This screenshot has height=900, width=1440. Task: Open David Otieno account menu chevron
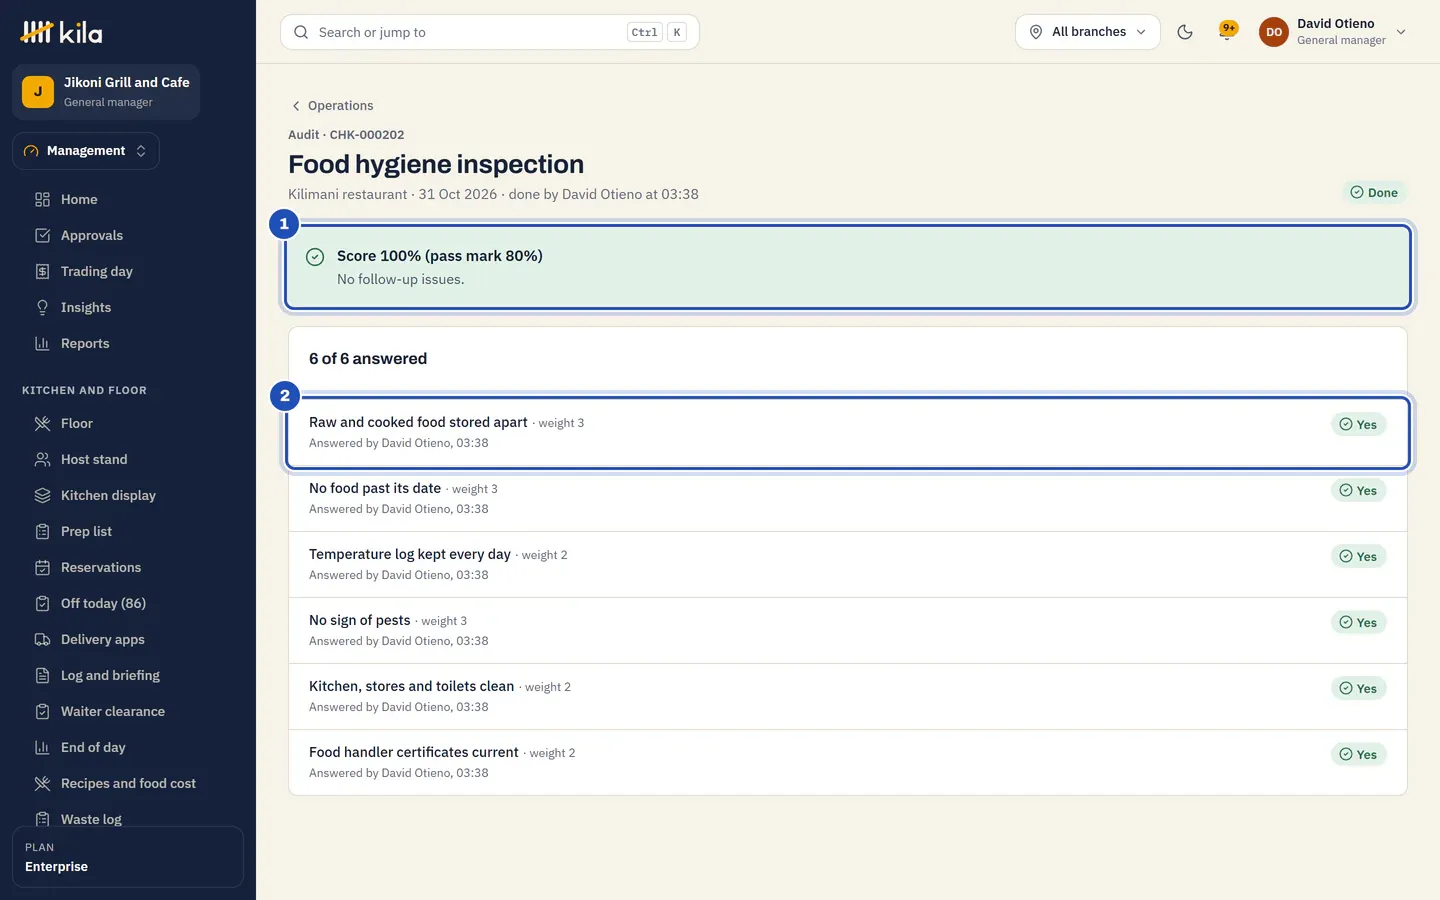pyautogui.click(x=1401, y=32)
